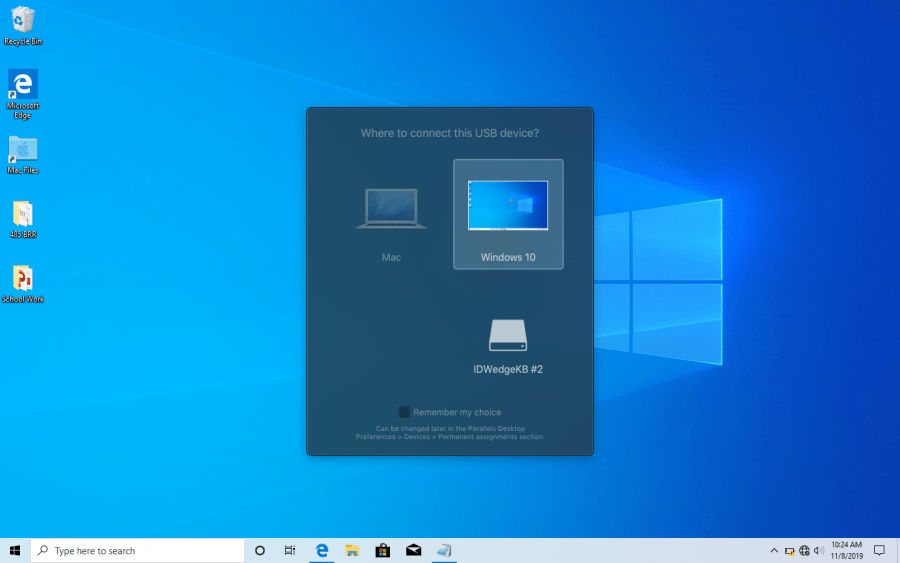Open the Windows Start menu
Viewport: 900px width, 563px height.
pyautogui.click(x=15, y=550)
